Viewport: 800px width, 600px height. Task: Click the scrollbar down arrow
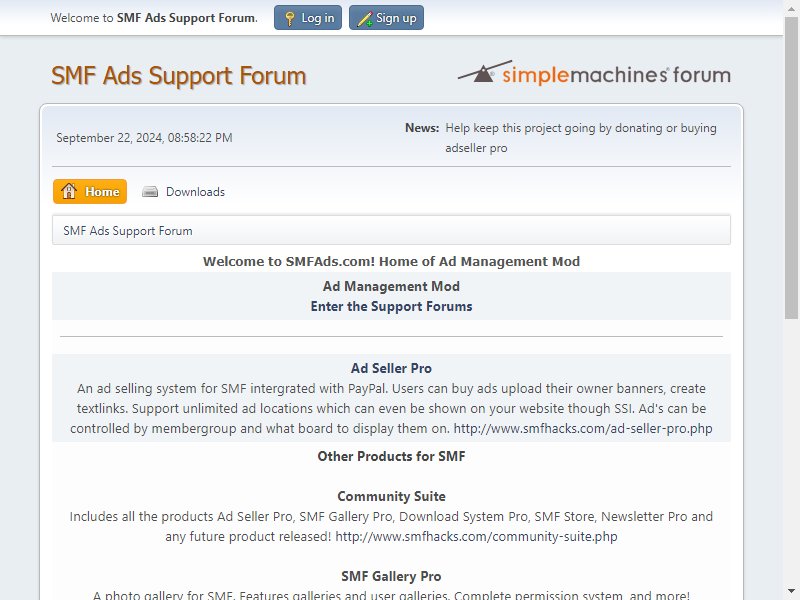click(x=791, y=592)
